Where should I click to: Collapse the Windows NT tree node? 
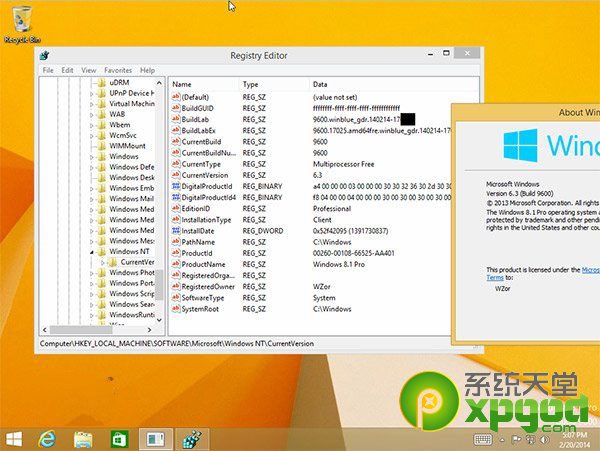(x=91, y=252)
